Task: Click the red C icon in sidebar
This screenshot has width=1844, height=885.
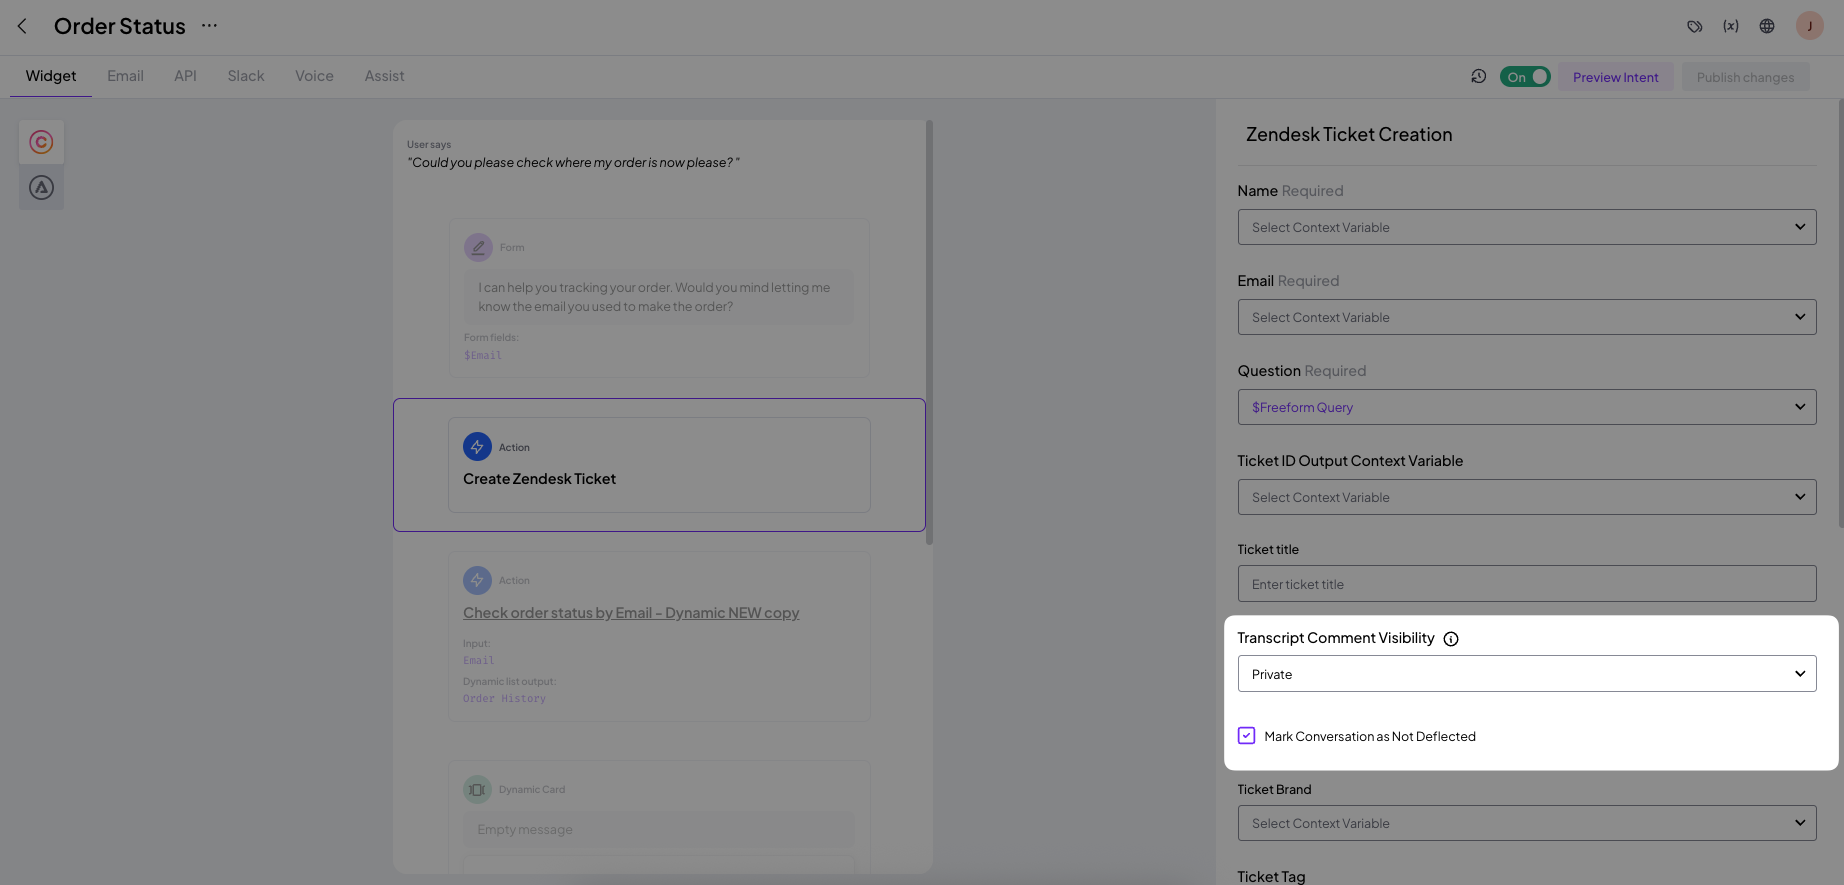Action: [41, 142]
